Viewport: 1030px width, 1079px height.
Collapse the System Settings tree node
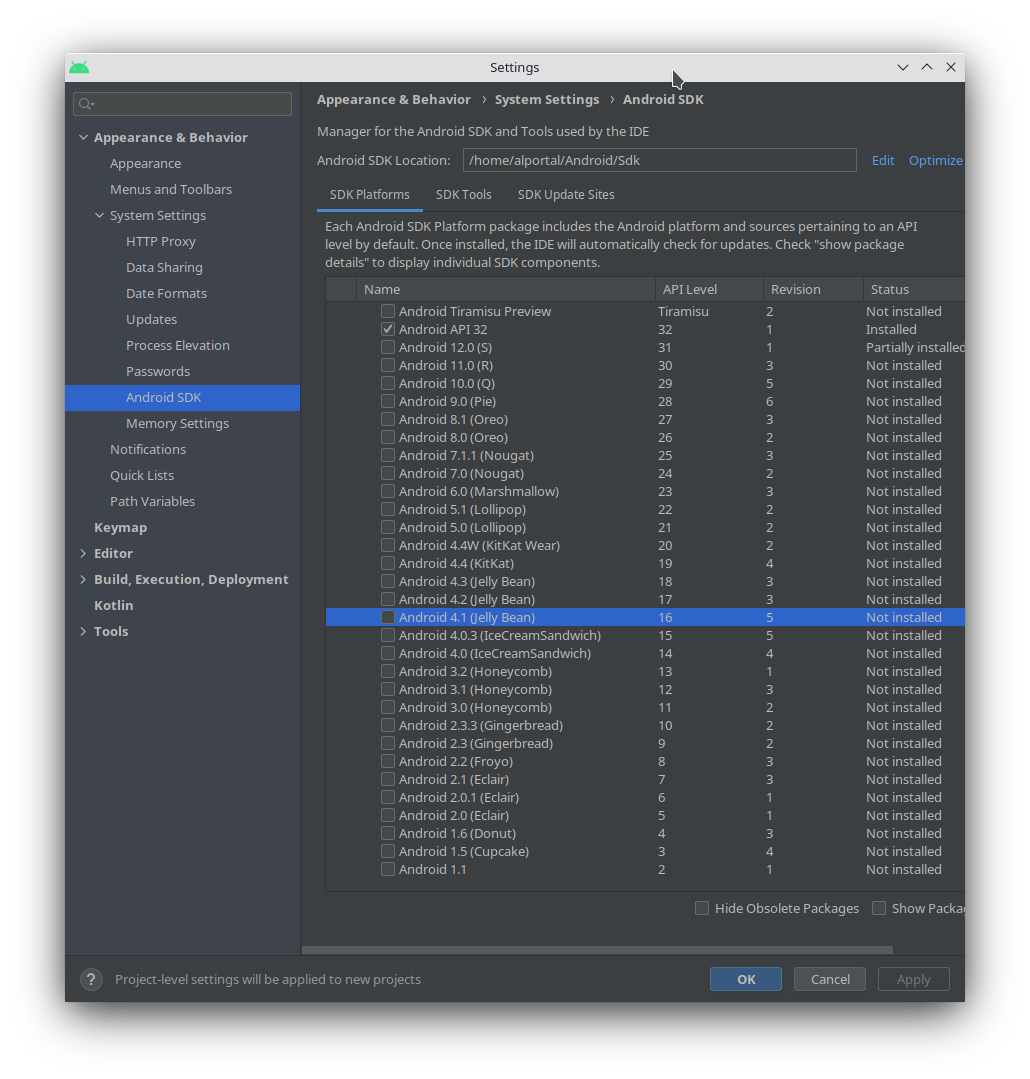point(100,215)
